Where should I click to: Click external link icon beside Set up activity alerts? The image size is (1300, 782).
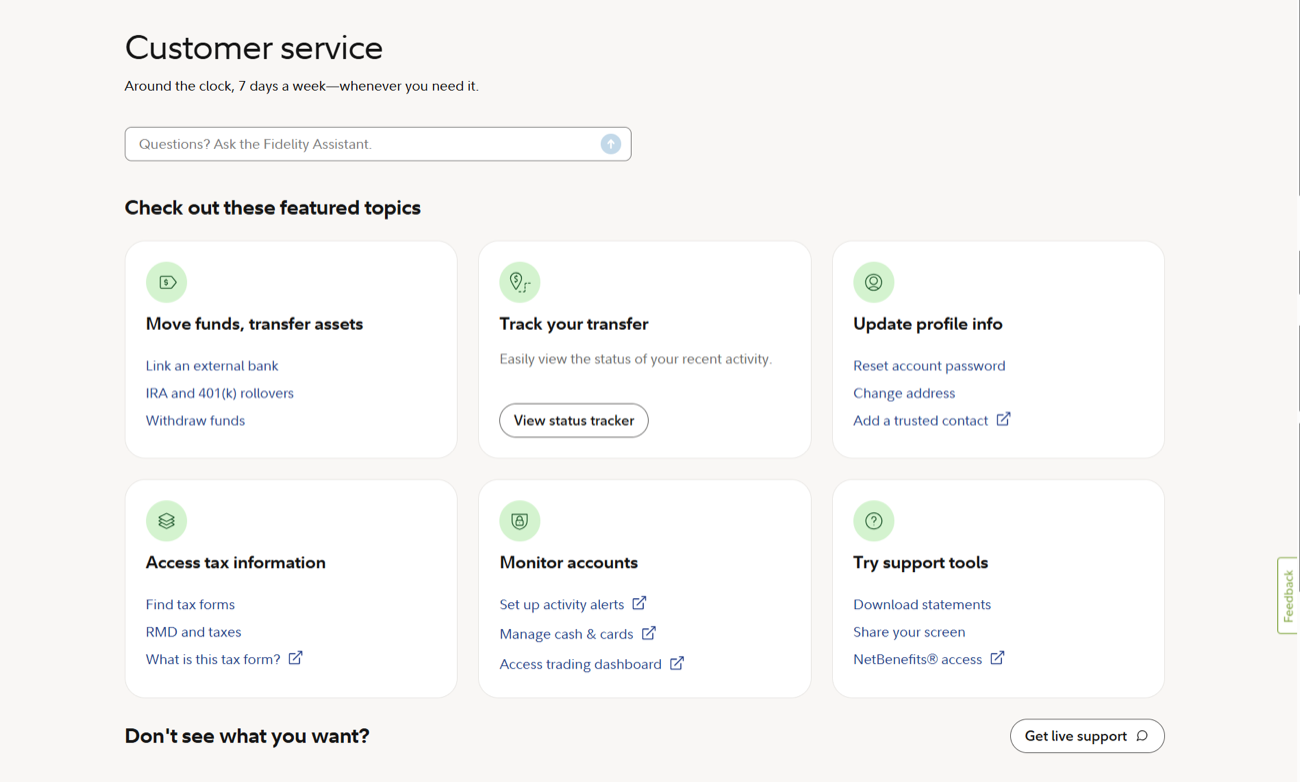click(639, 603)
